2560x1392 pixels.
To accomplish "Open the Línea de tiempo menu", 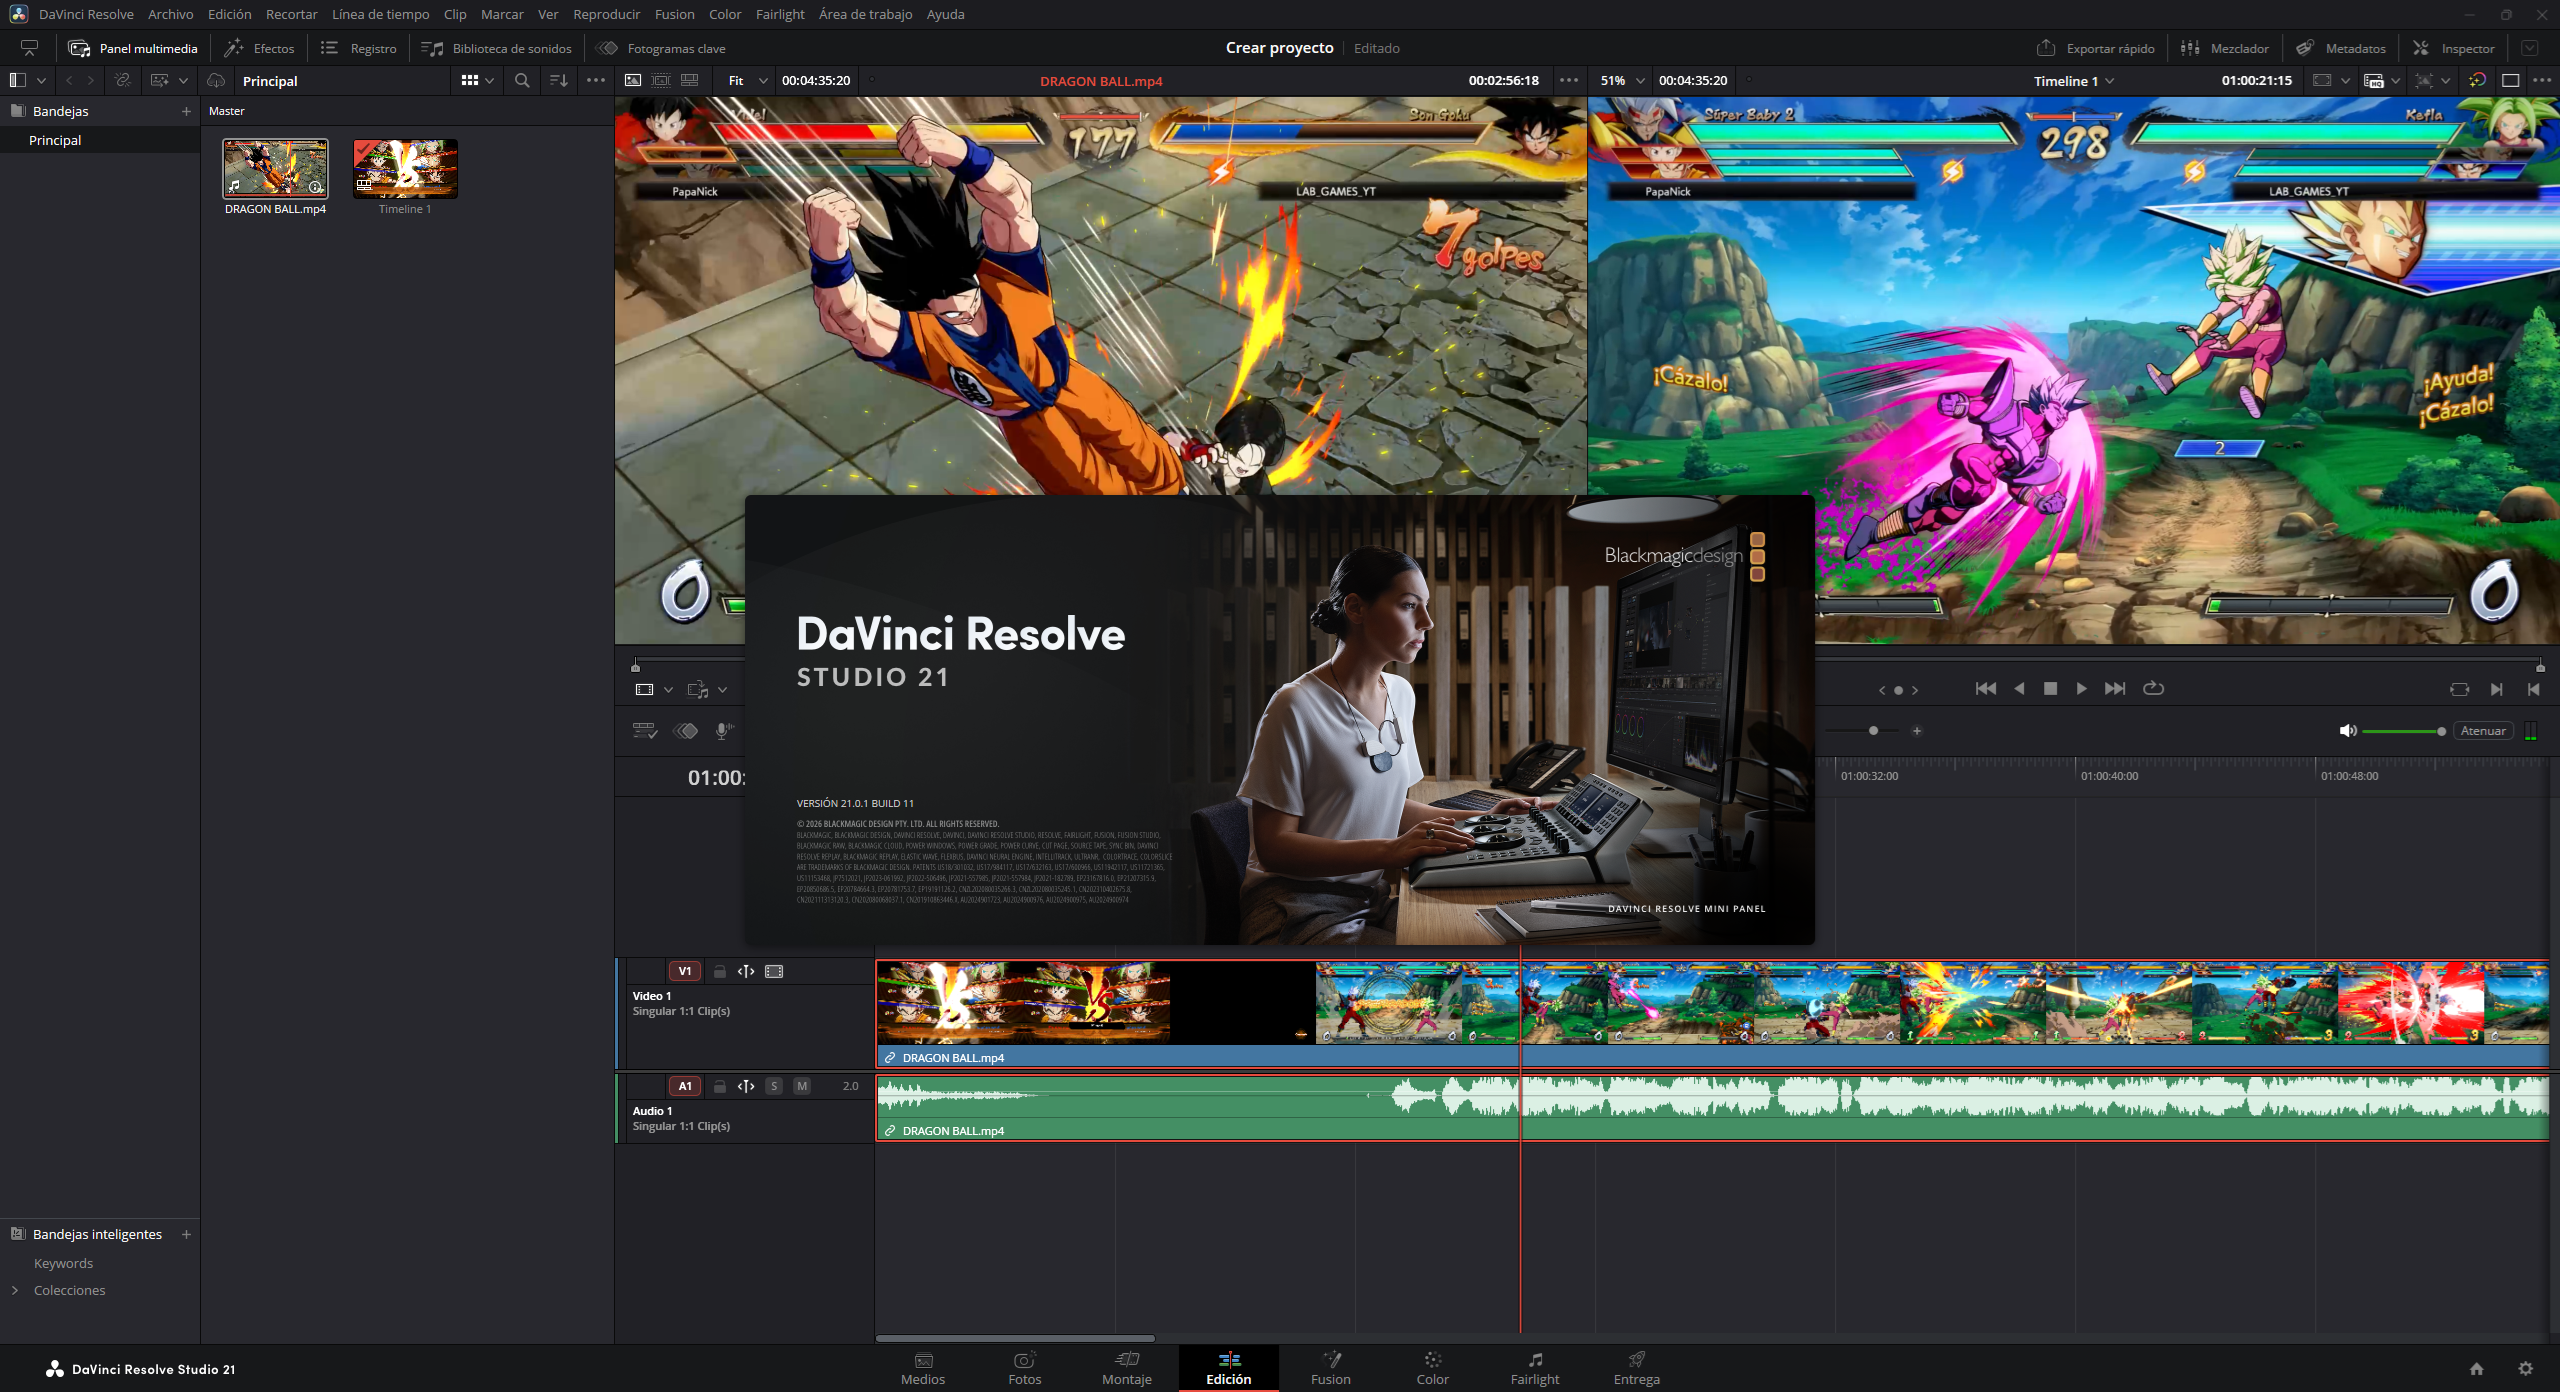I will pos(380,14).
